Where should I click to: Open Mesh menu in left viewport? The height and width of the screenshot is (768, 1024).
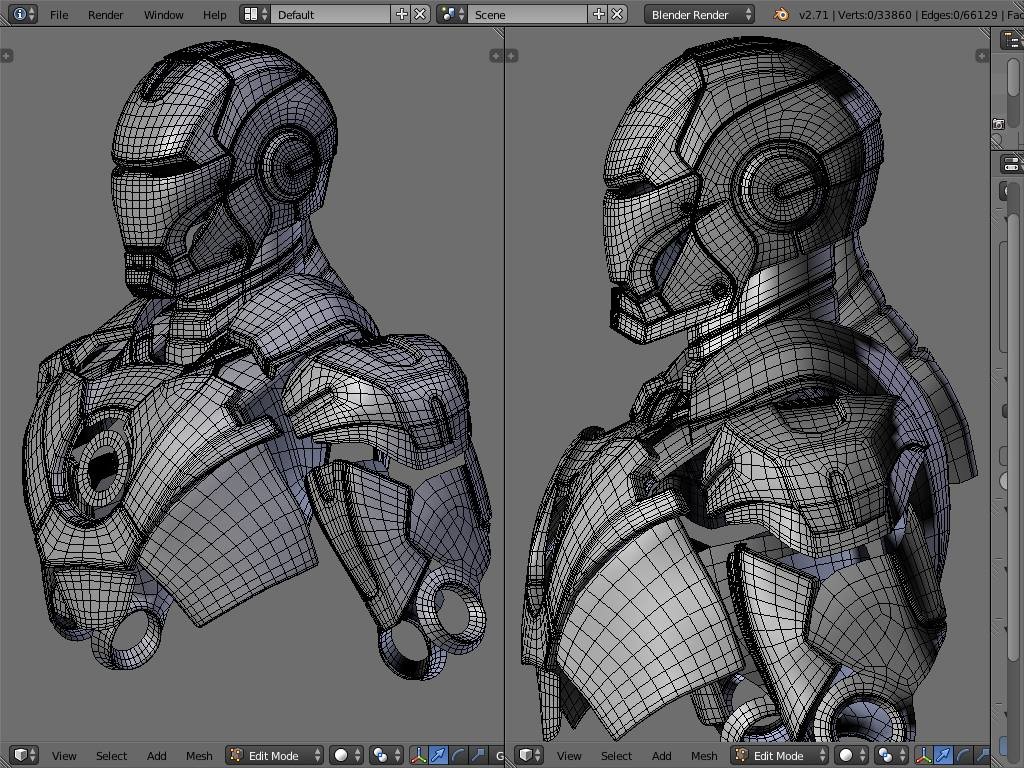coord(199,756)
